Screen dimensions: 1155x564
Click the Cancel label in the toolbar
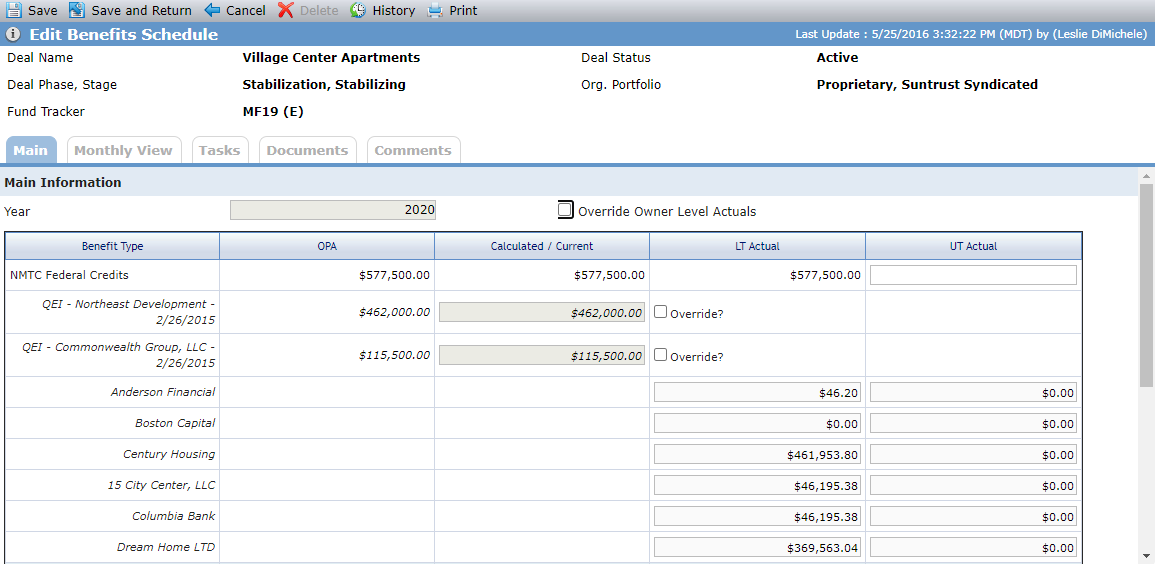[246, 11]
